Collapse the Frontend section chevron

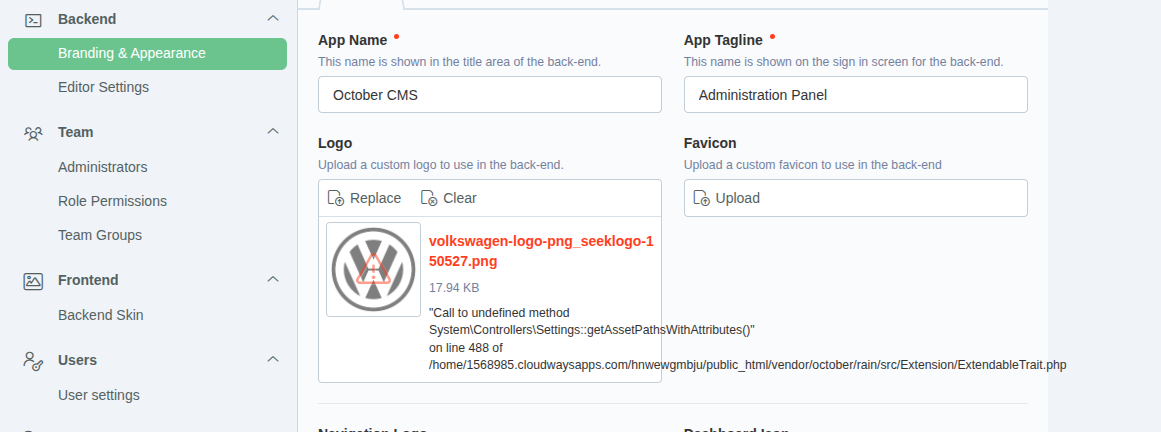point(273,279)
